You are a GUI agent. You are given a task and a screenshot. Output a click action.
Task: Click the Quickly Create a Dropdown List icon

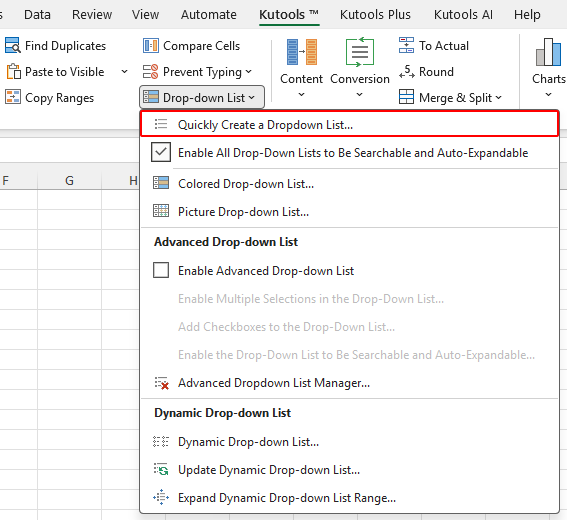pos(161,124)
